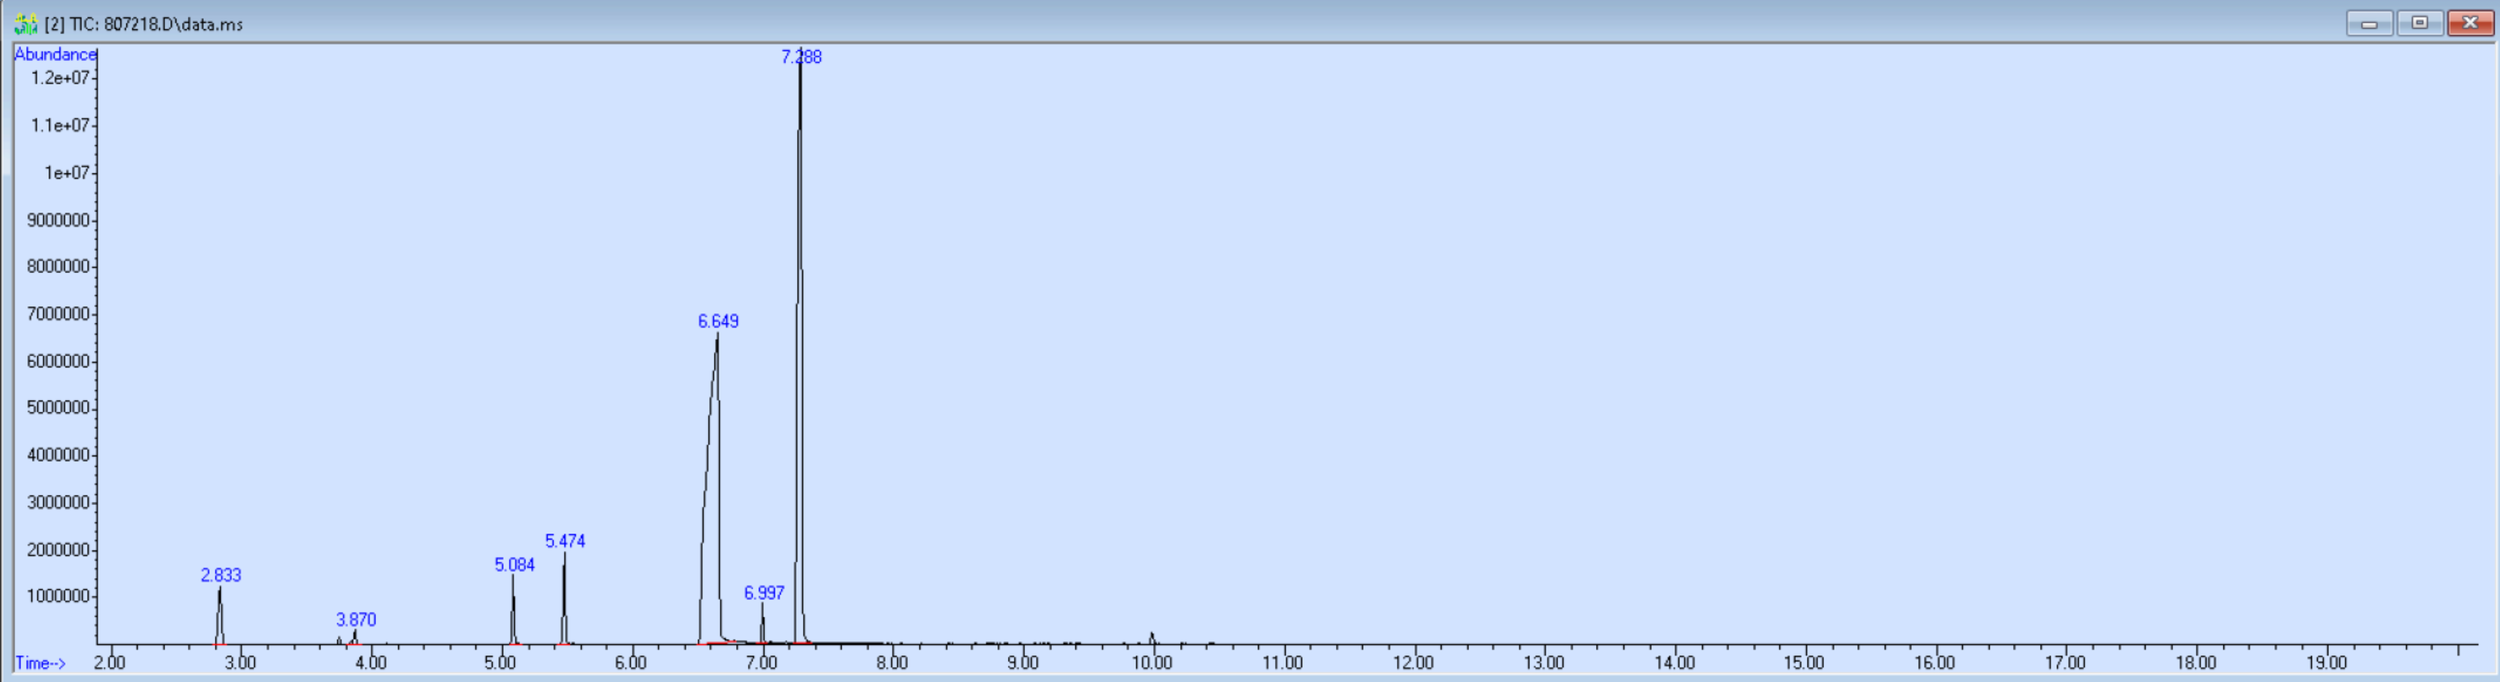The image size is (2500, 682).
Task: Select the peak labeled 6.997
Action: click(x=764, y=593)
